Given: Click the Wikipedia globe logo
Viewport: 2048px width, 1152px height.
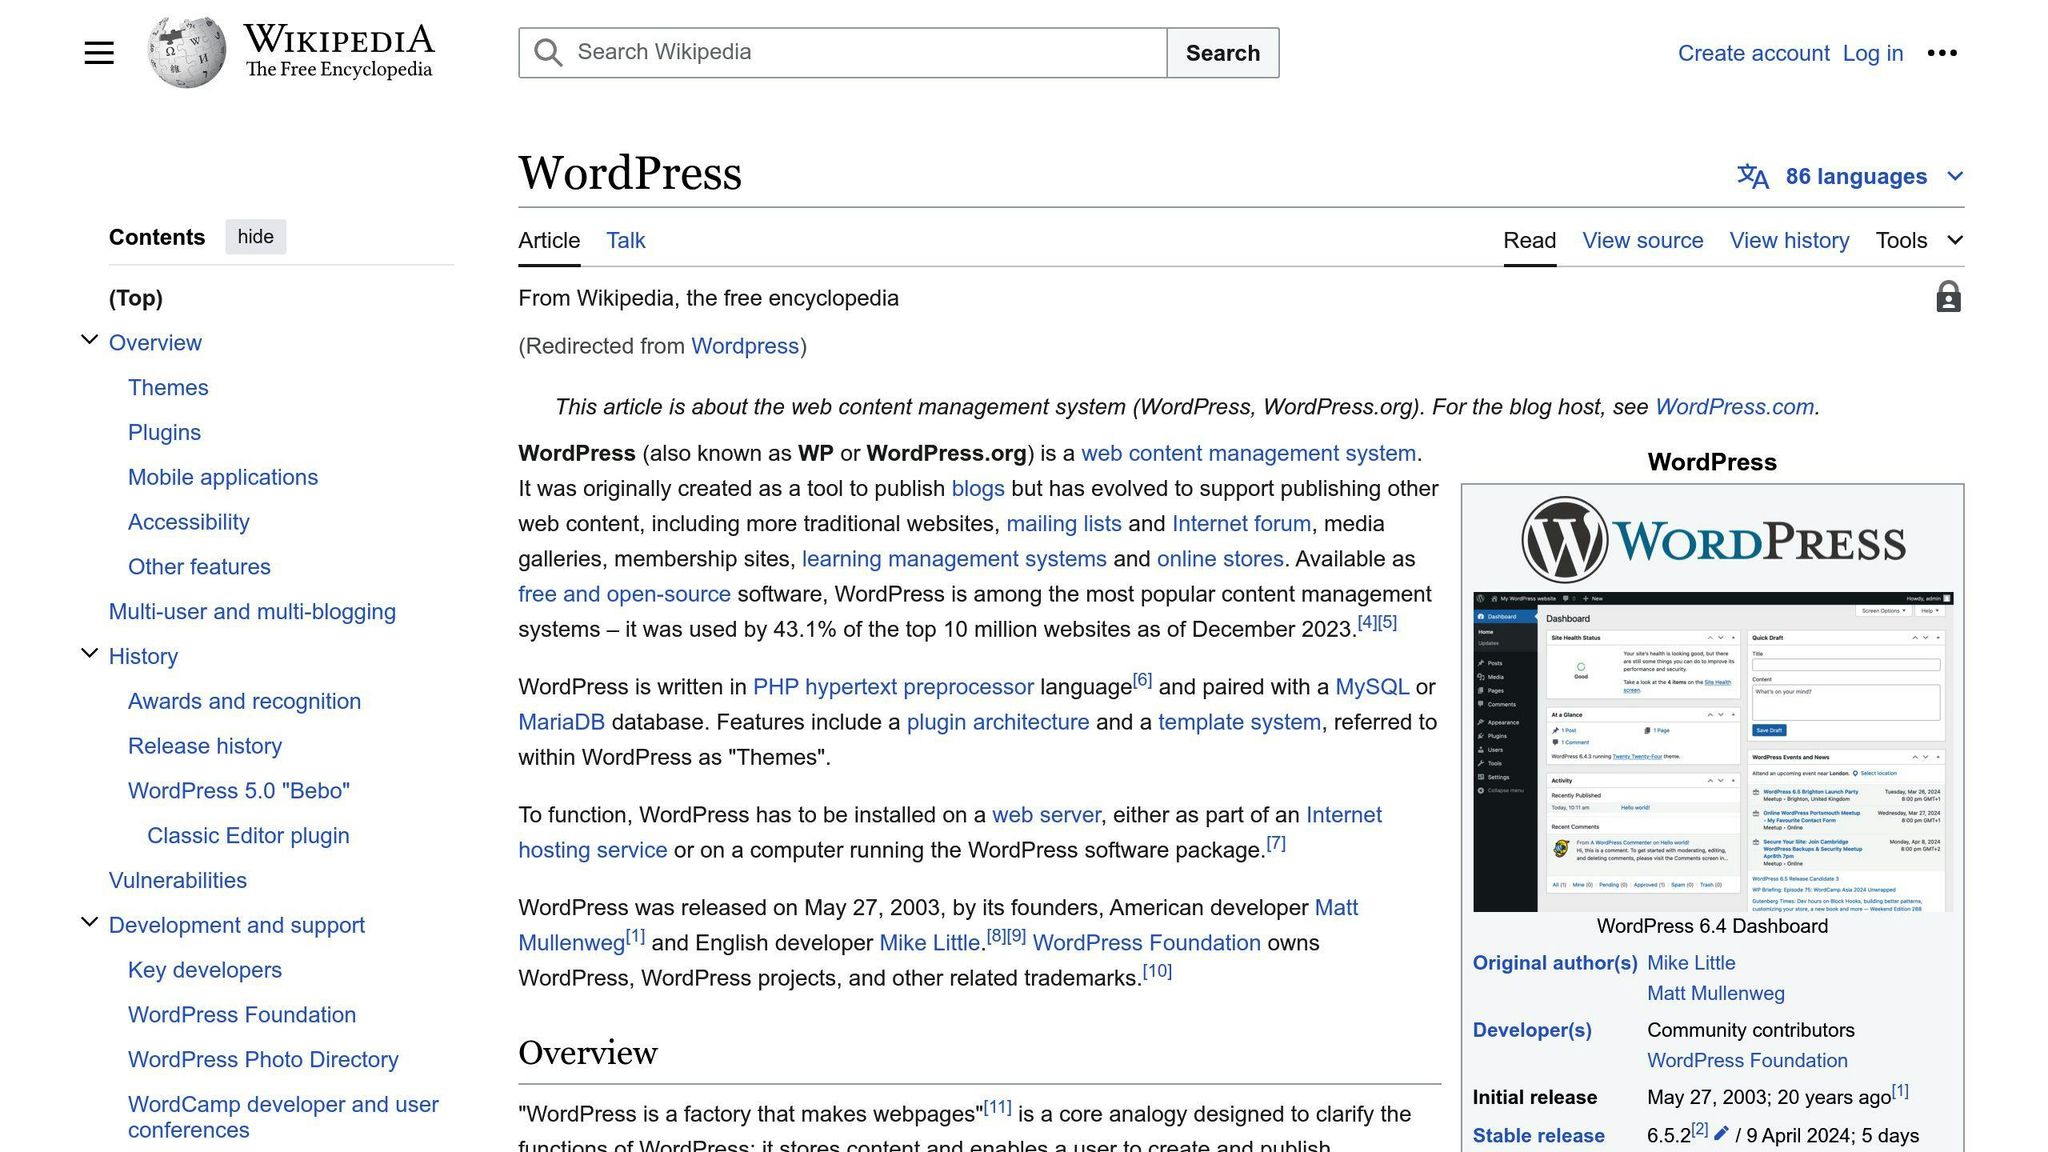Looking at the screenshot, I should point(186,52).
